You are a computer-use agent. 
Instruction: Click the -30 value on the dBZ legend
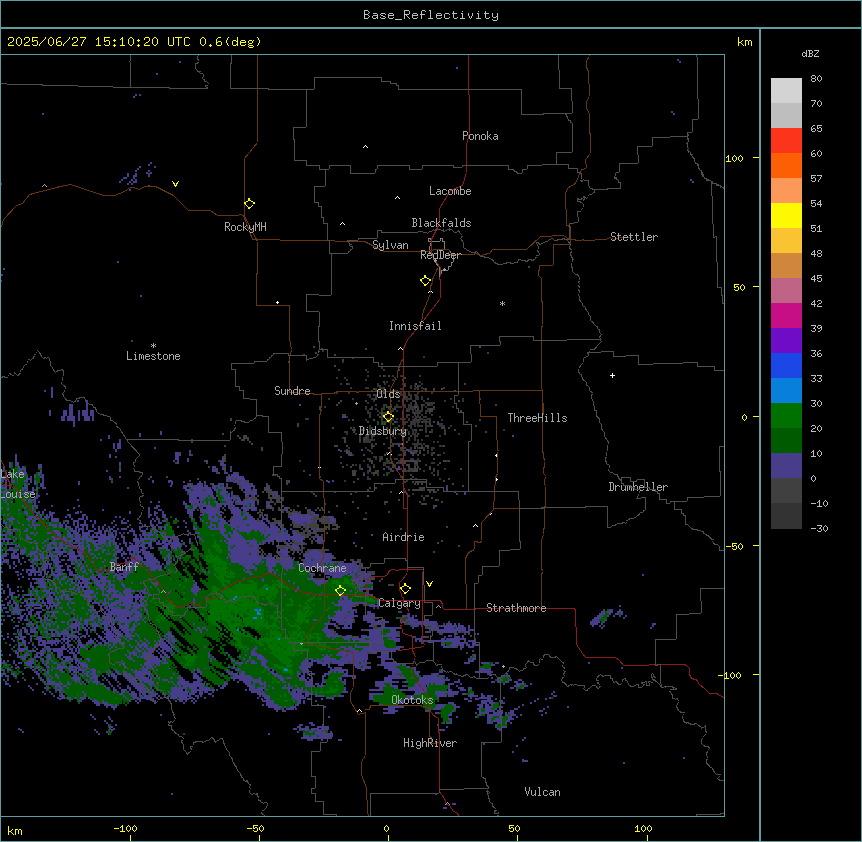pyautogui.click(x=819, y=528)
